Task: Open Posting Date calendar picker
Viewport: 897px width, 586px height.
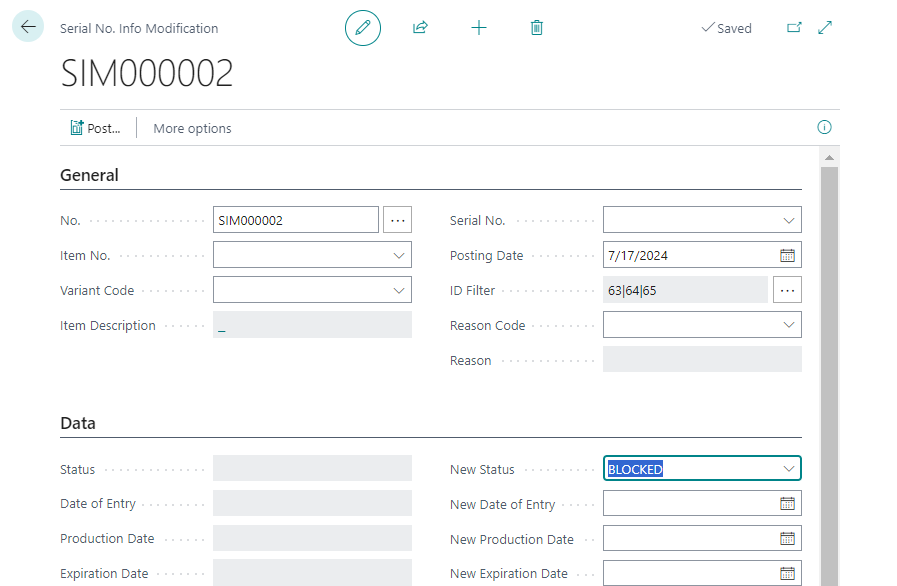Action: pos(788,255)
